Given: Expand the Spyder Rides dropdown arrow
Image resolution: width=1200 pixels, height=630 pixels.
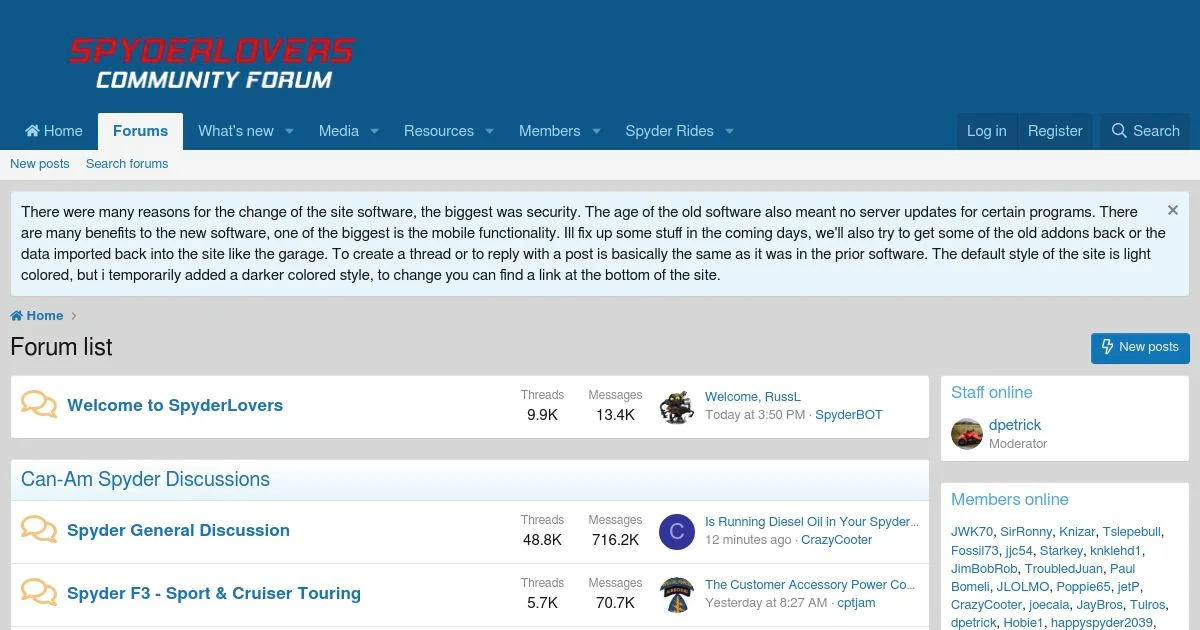Looking at the screenshot, I should 730,131.
